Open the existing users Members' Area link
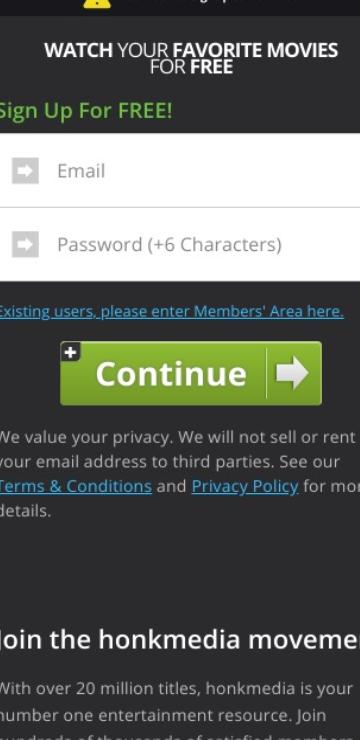 (x=171, y=311)
